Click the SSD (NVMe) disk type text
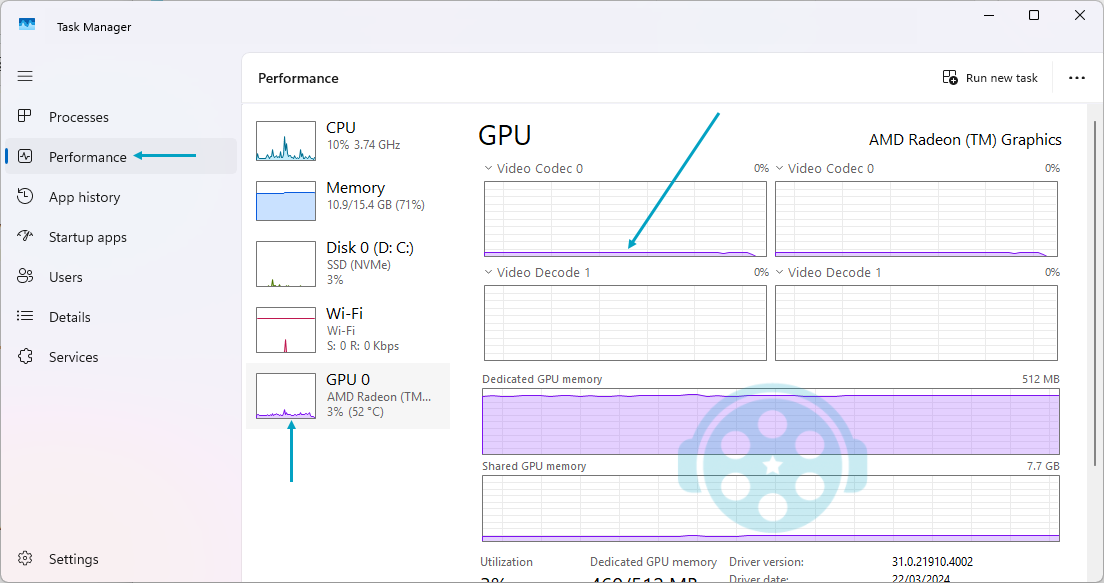 tap(358, 265)
